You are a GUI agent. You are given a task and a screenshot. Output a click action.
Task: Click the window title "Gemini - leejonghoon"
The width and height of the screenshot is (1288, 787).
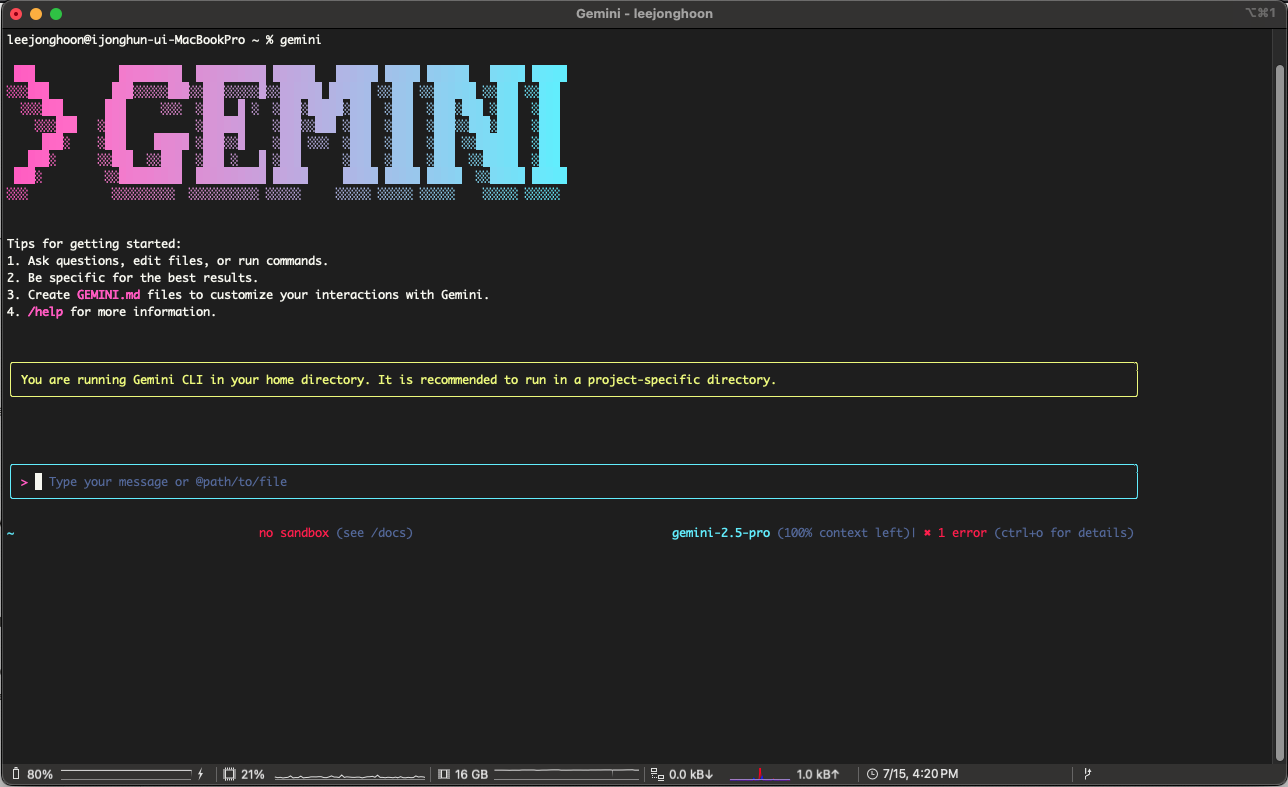[x=644, y=13]
